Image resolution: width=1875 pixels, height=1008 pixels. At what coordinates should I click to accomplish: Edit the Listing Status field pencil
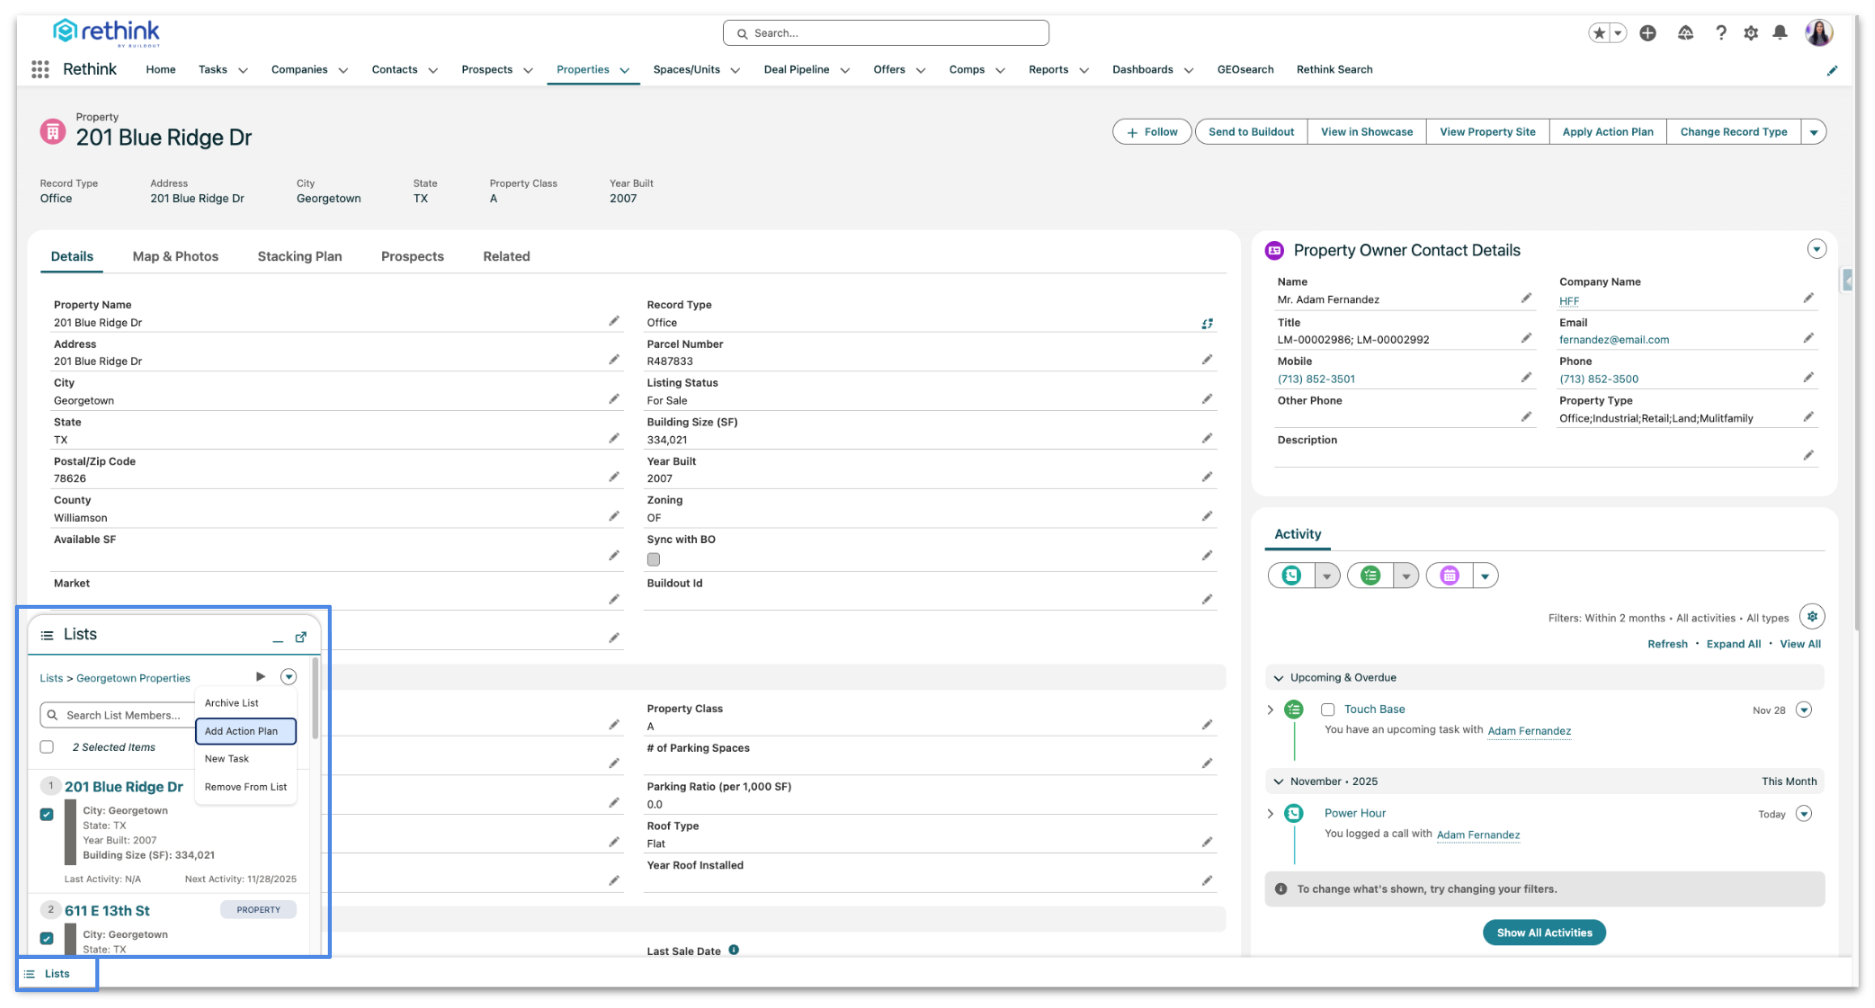pyautogui.click(x=1207, y=399)
